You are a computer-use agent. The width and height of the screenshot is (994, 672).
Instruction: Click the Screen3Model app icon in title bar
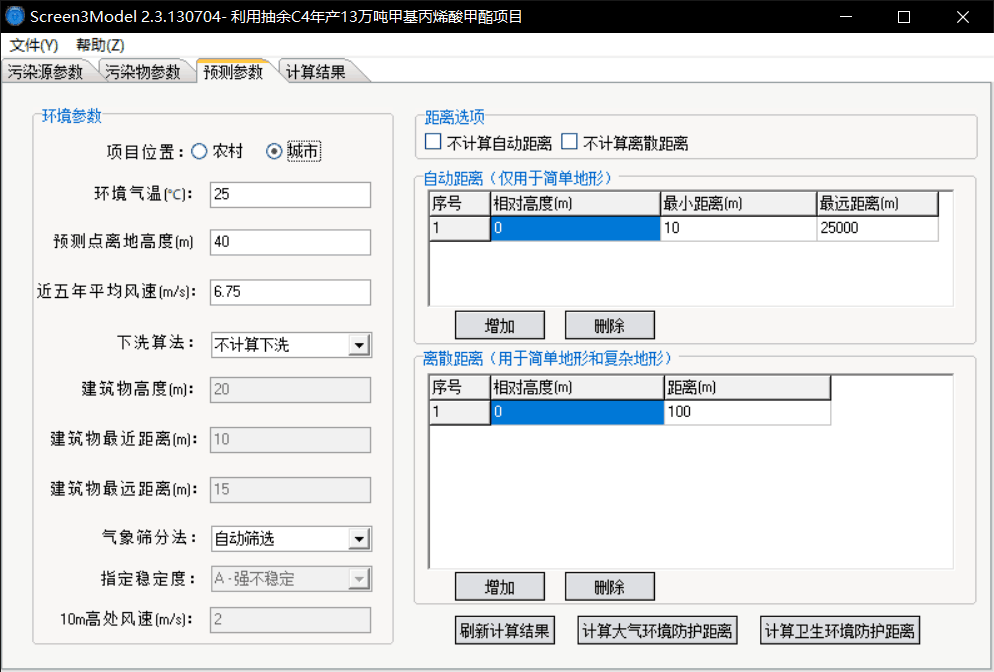tap(14, 16)
